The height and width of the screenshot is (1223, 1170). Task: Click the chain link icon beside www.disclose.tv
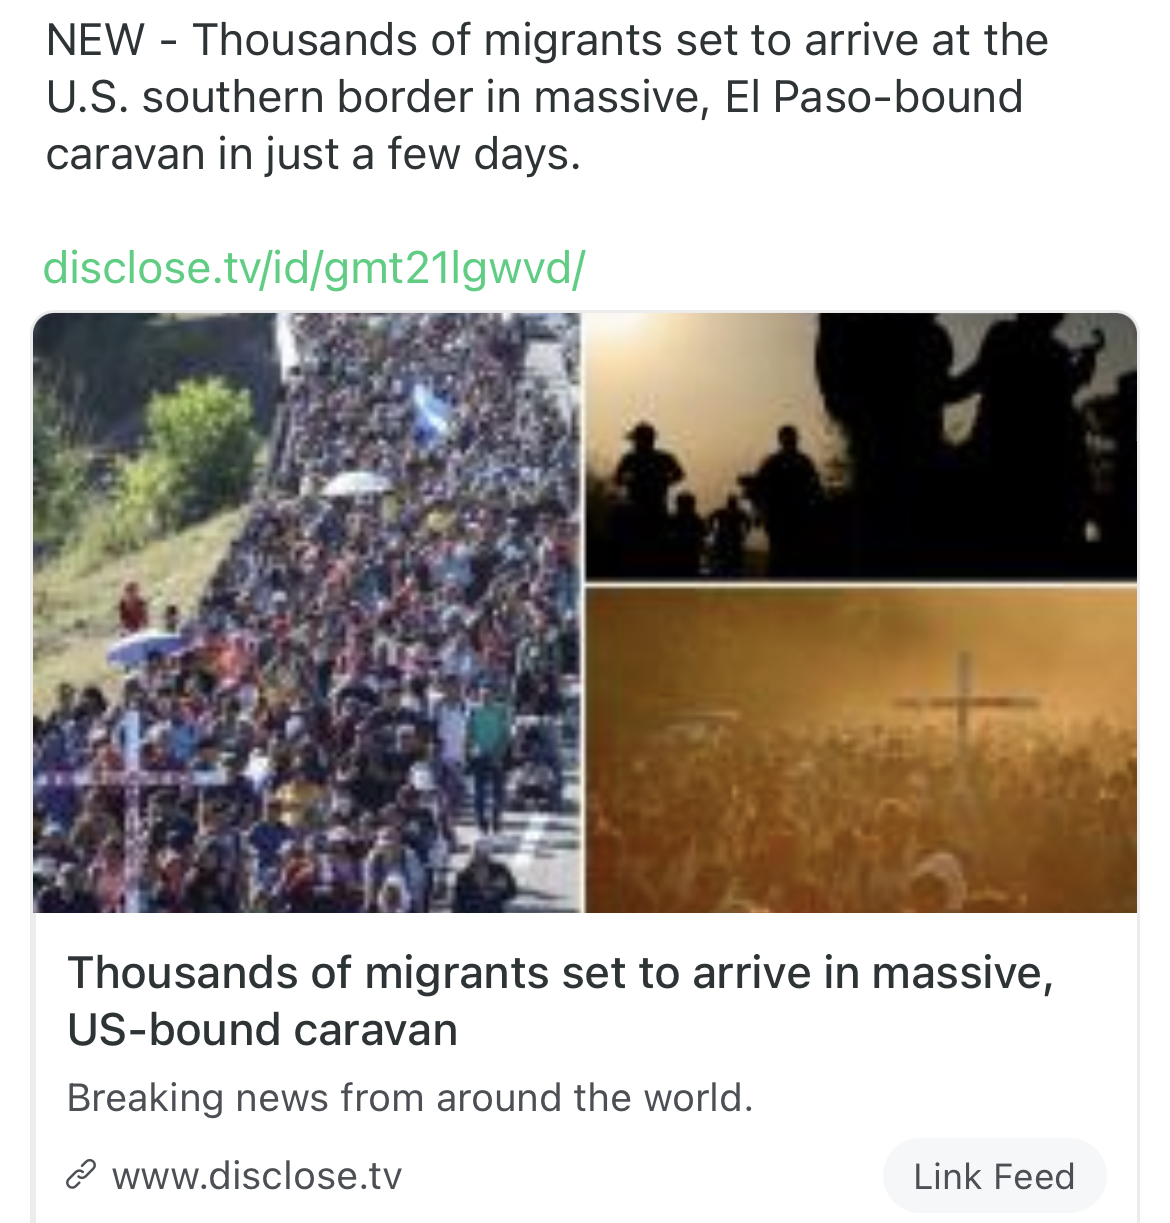click(81, 1175)
